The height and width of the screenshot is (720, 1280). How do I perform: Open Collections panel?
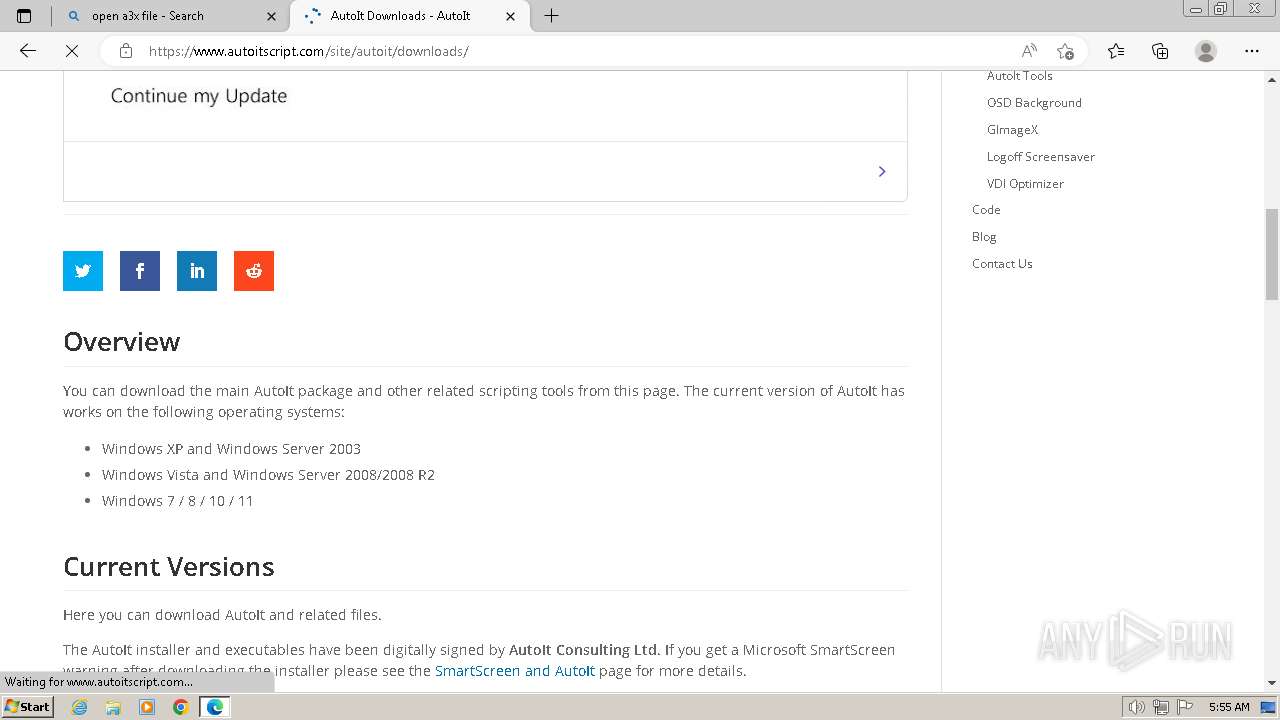tap(1160, 51)
